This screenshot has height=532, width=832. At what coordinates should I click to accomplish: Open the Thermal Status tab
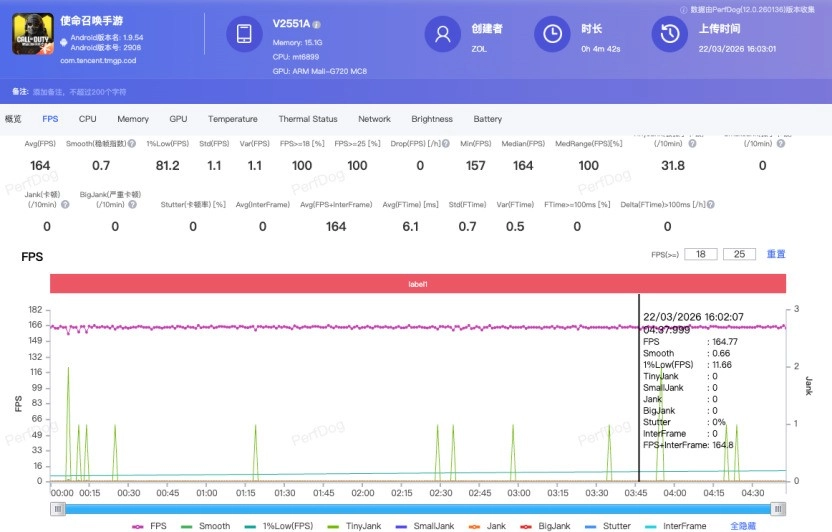pyautogui.click(x=307, y=119)
